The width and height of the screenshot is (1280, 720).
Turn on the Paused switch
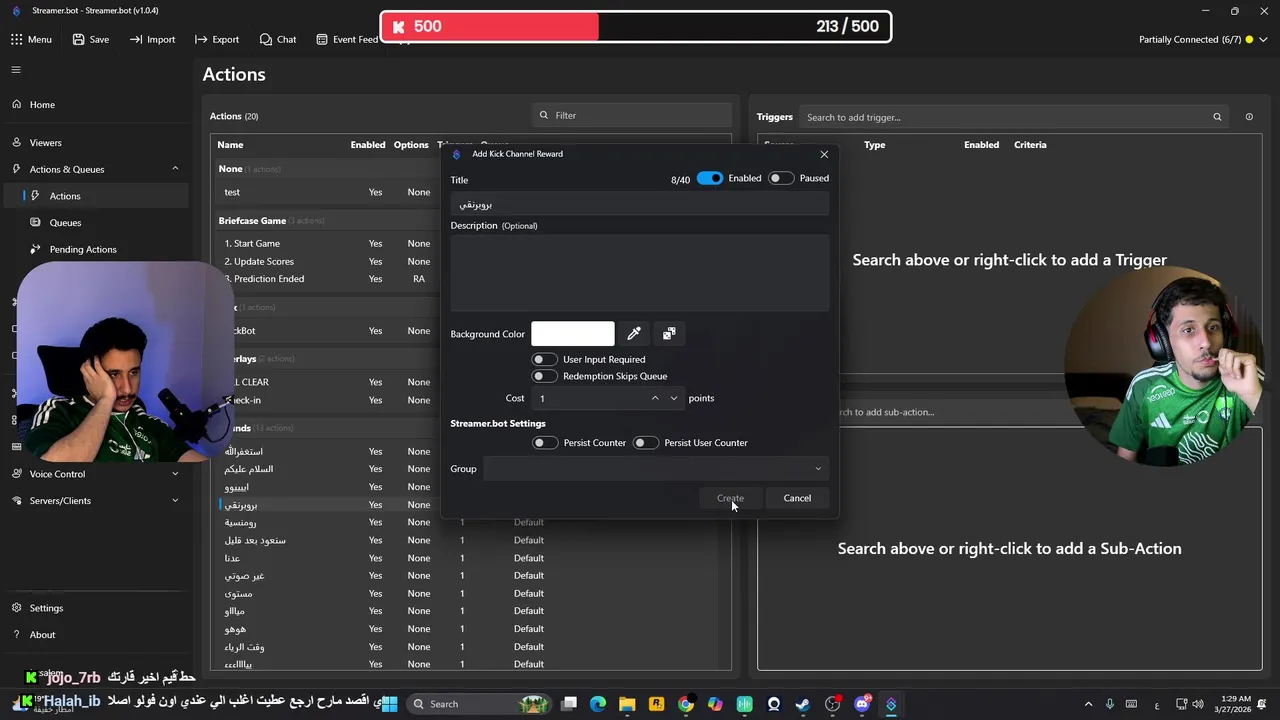[x=781, y=178]
